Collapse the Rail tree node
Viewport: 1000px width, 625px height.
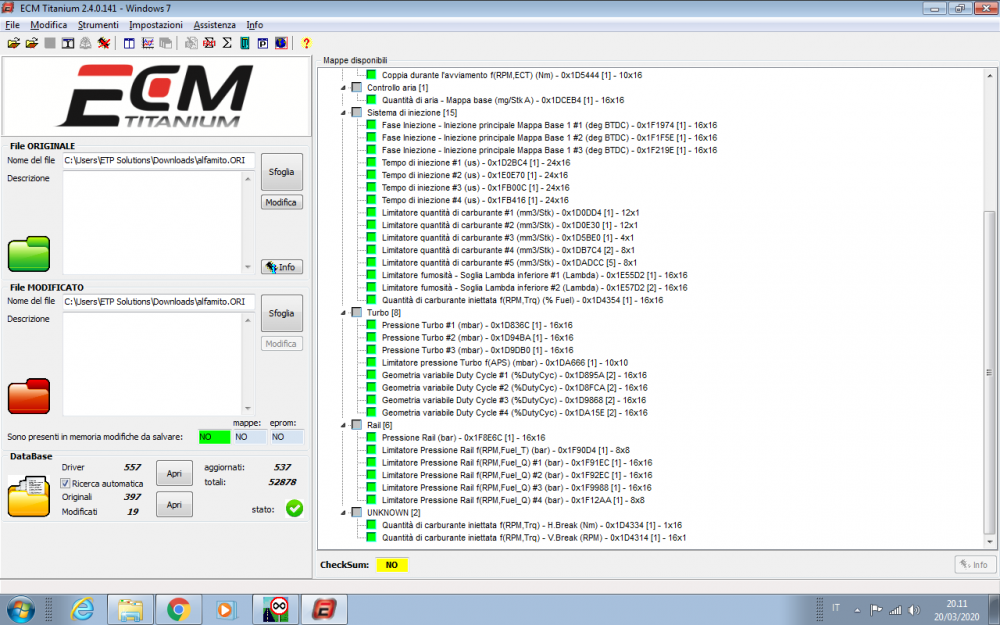point(343,425)
